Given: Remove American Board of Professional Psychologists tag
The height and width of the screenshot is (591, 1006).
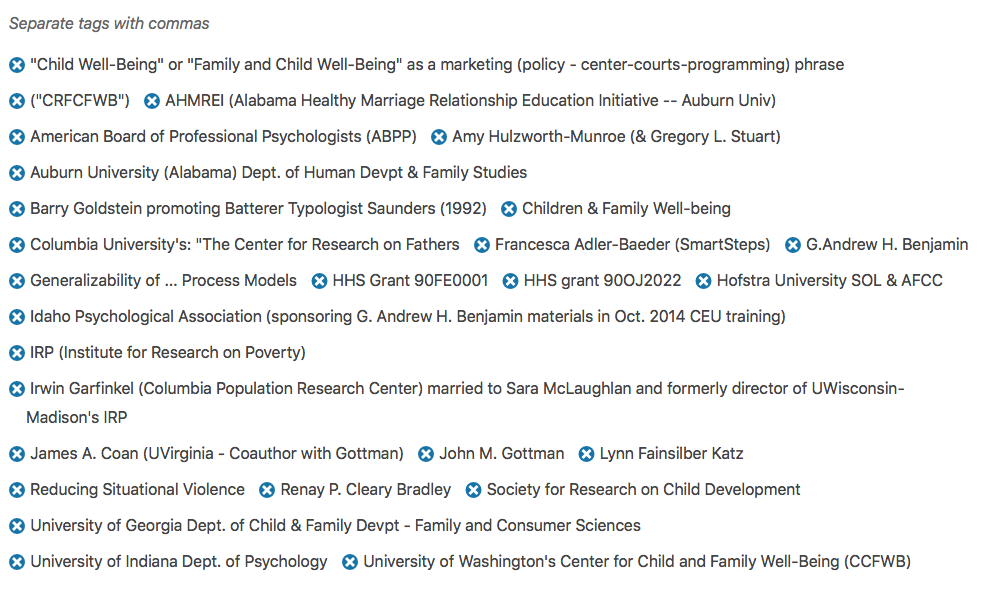Looking at the screenshot, I should 17,137.
